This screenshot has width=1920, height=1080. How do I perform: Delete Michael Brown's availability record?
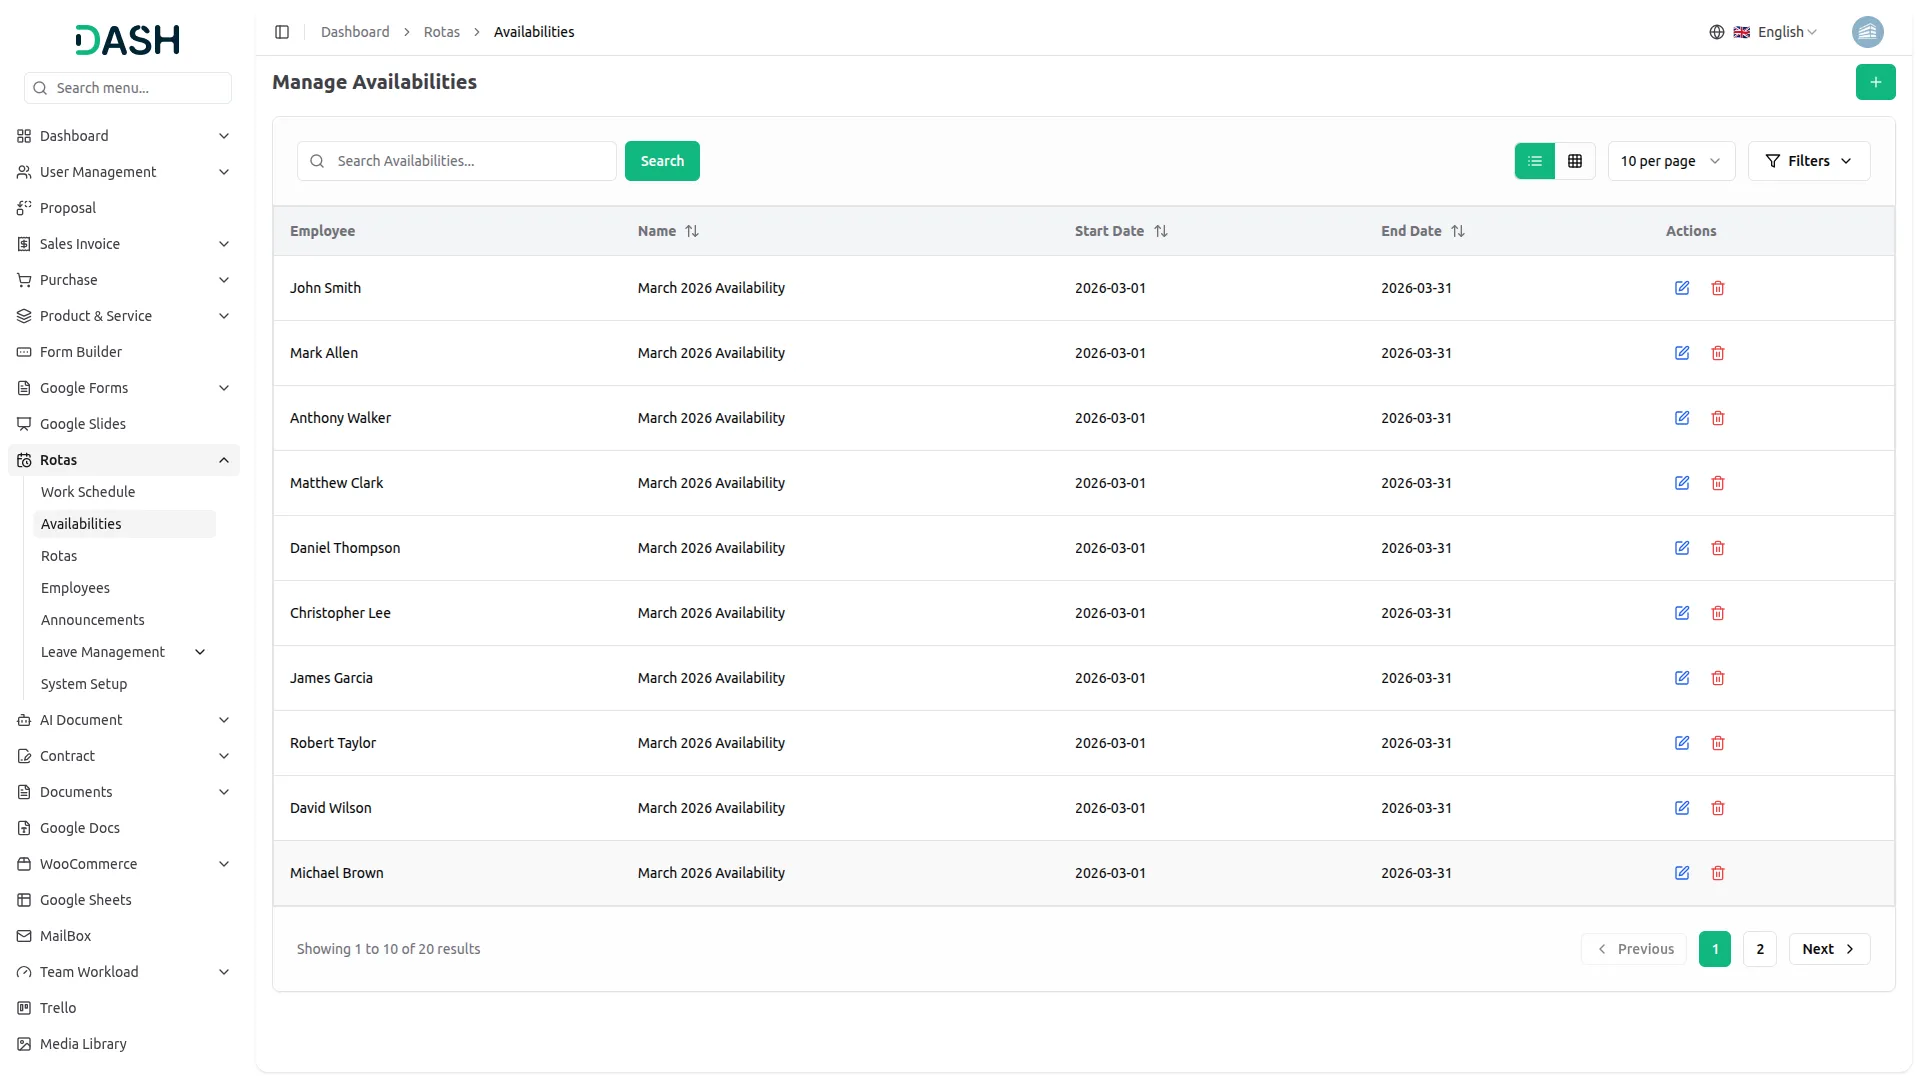point(1718,873)
